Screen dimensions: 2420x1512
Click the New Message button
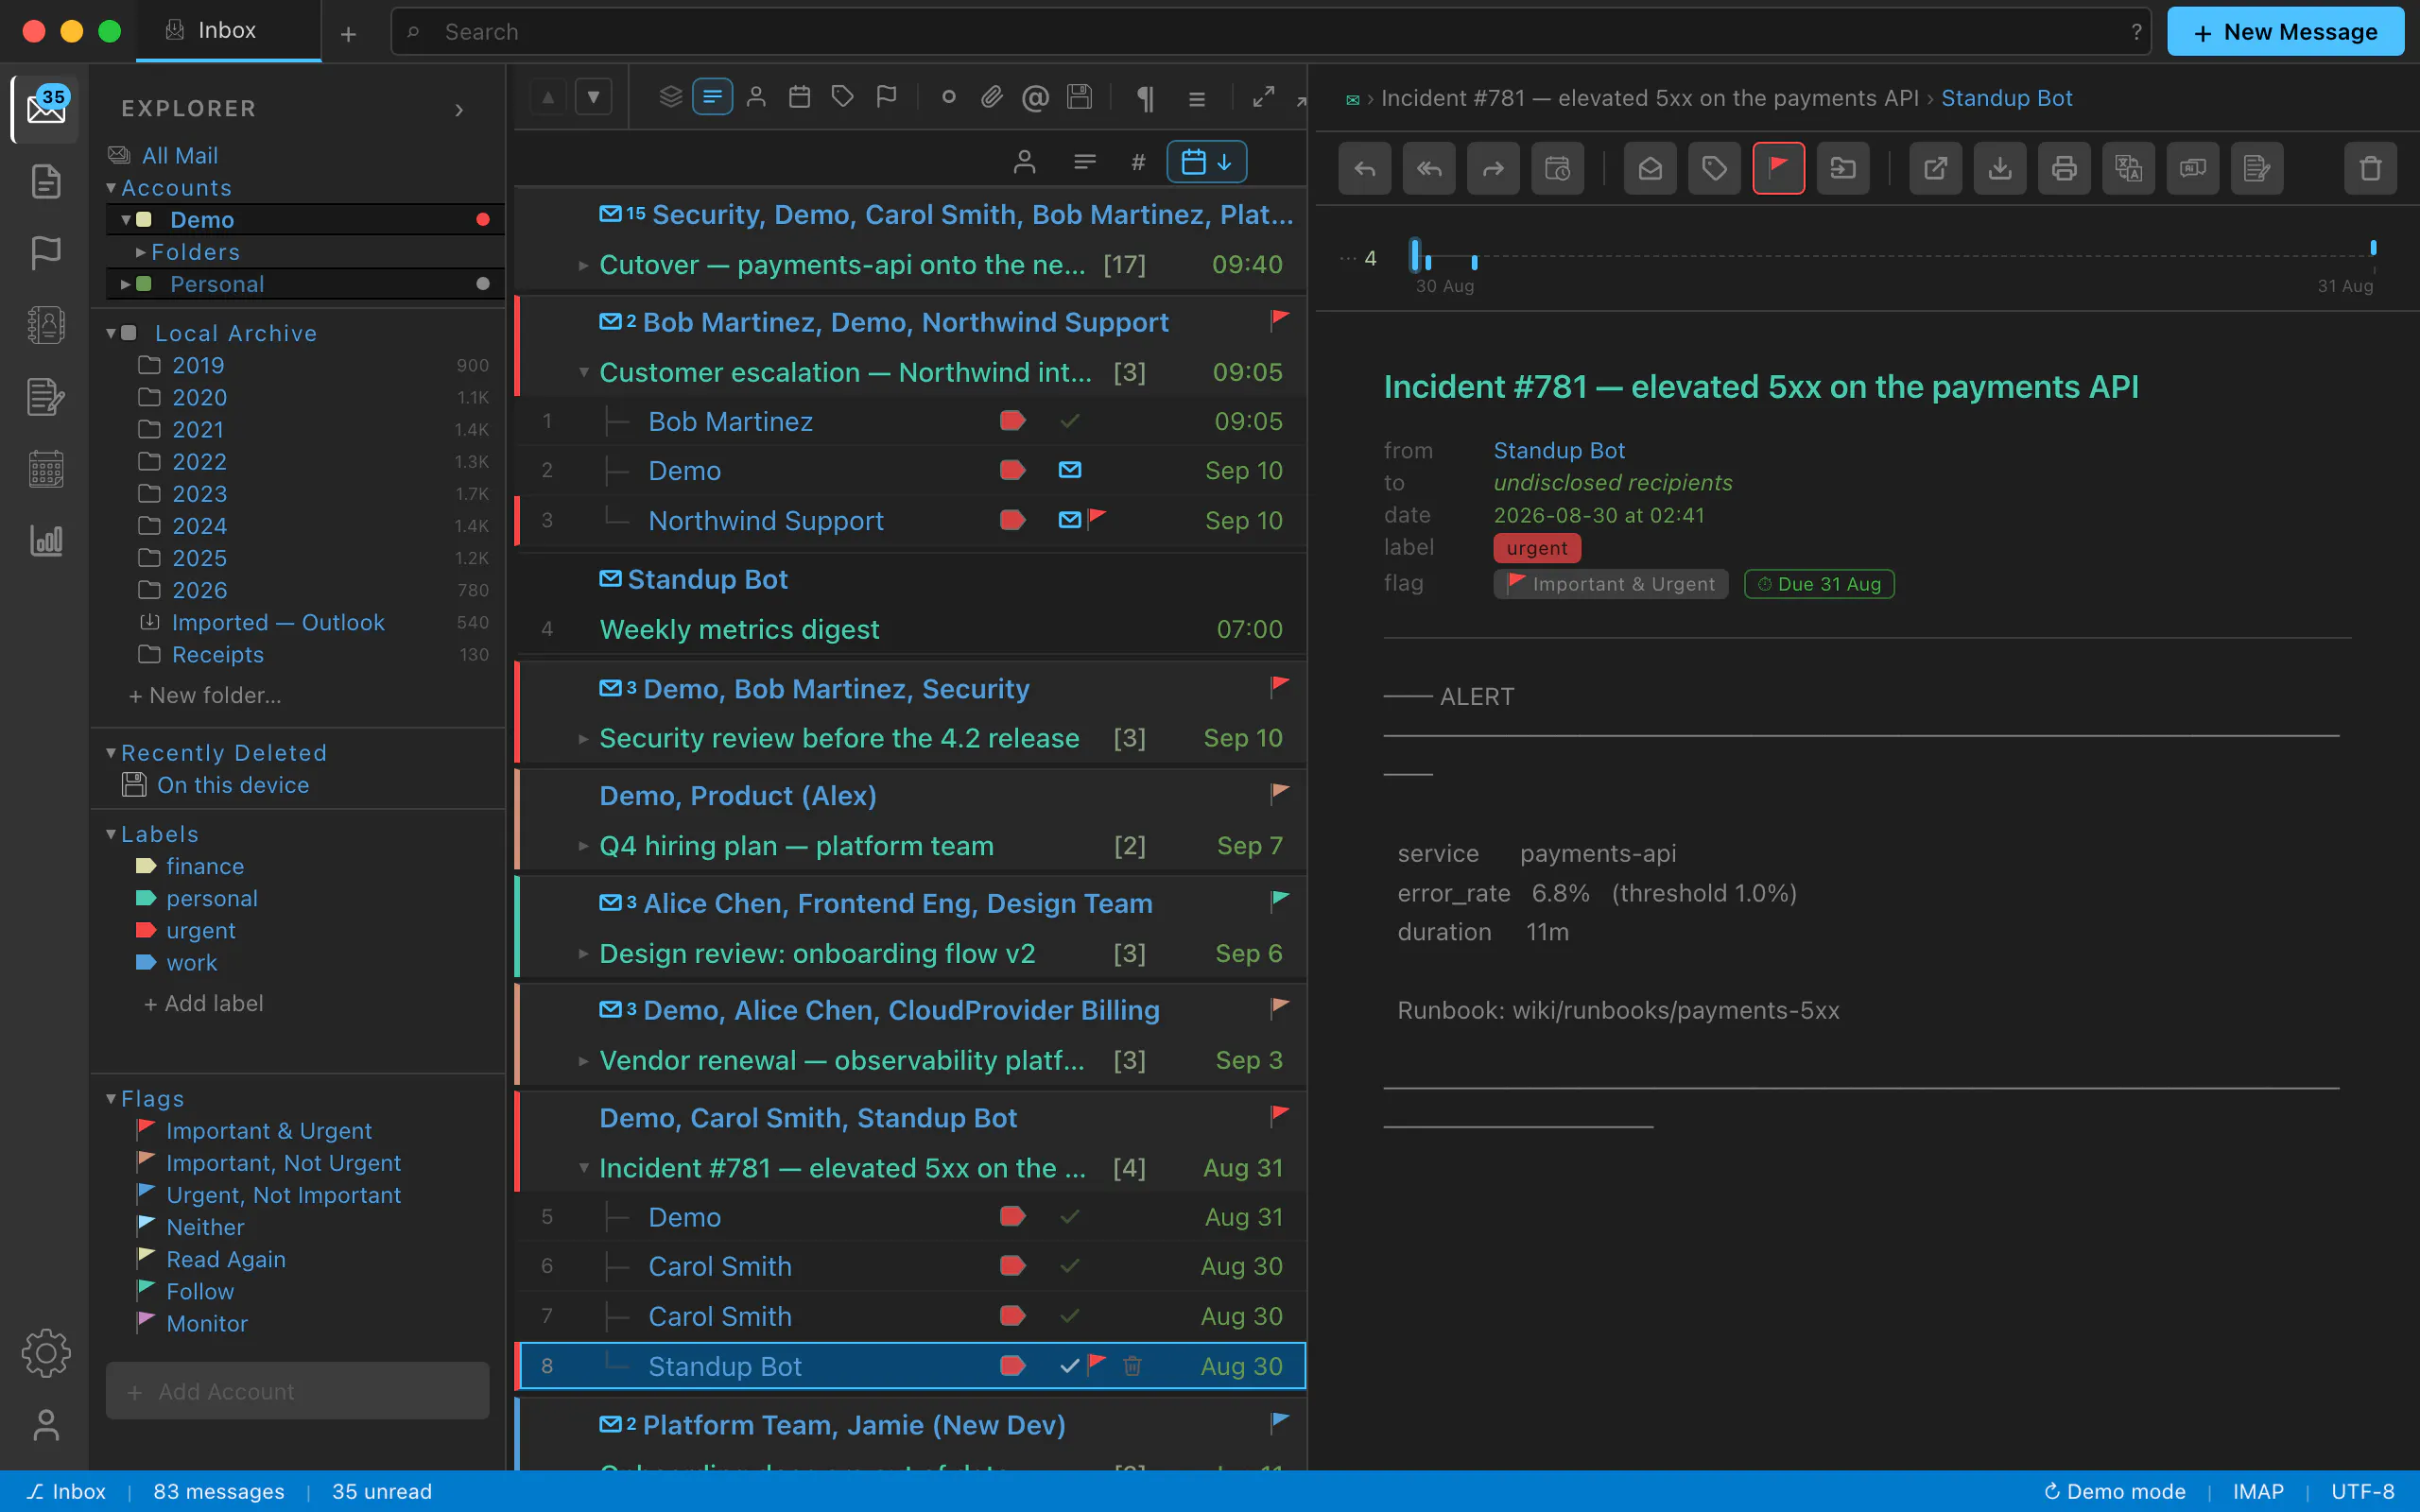point(2285,32)
